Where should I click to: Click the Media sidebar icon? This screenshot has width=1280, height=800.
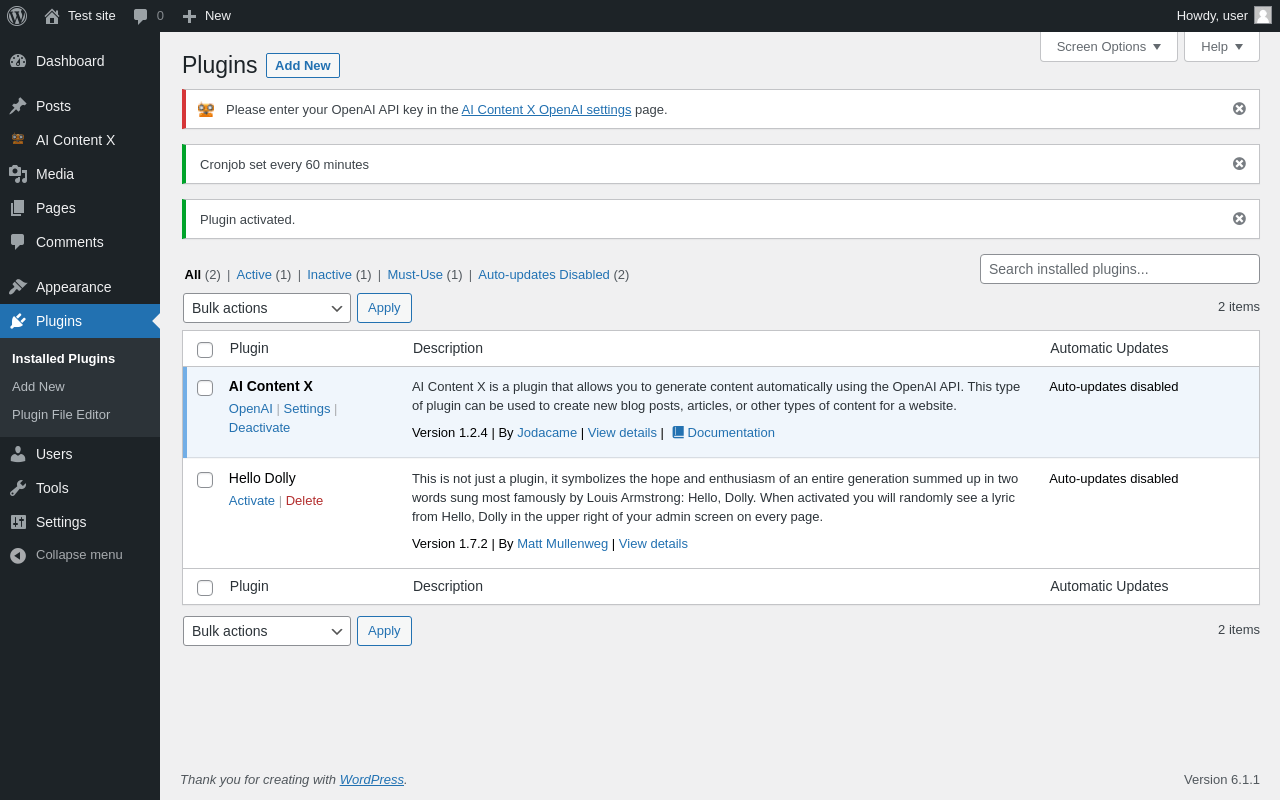point(18,174)
